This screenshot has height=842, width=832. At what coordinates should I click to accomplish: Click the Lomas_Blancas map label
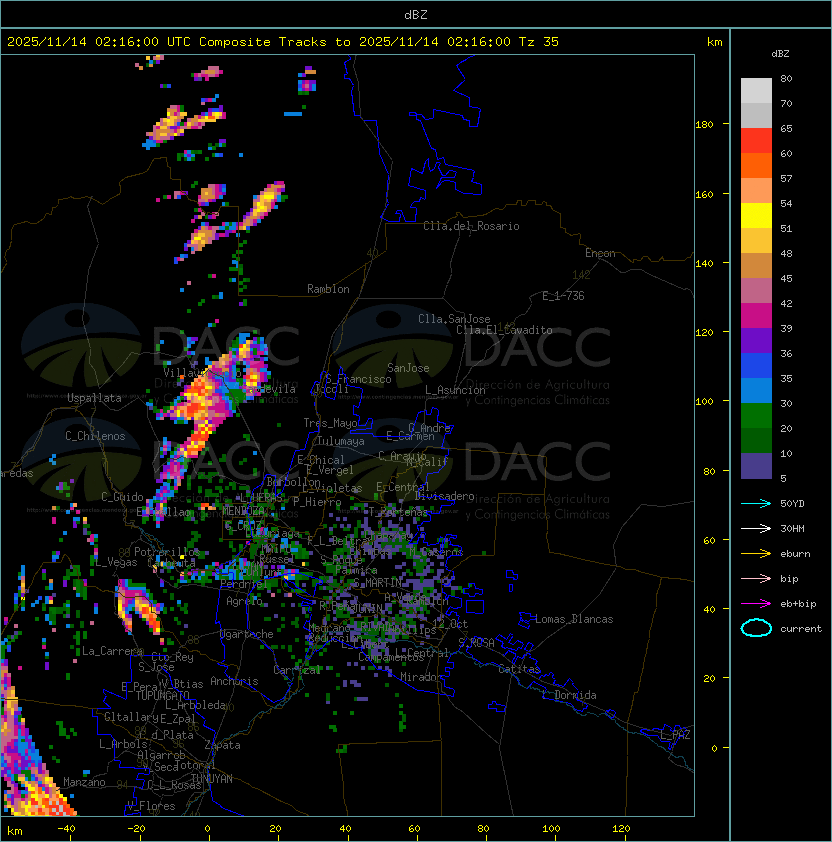coord(574,619)
